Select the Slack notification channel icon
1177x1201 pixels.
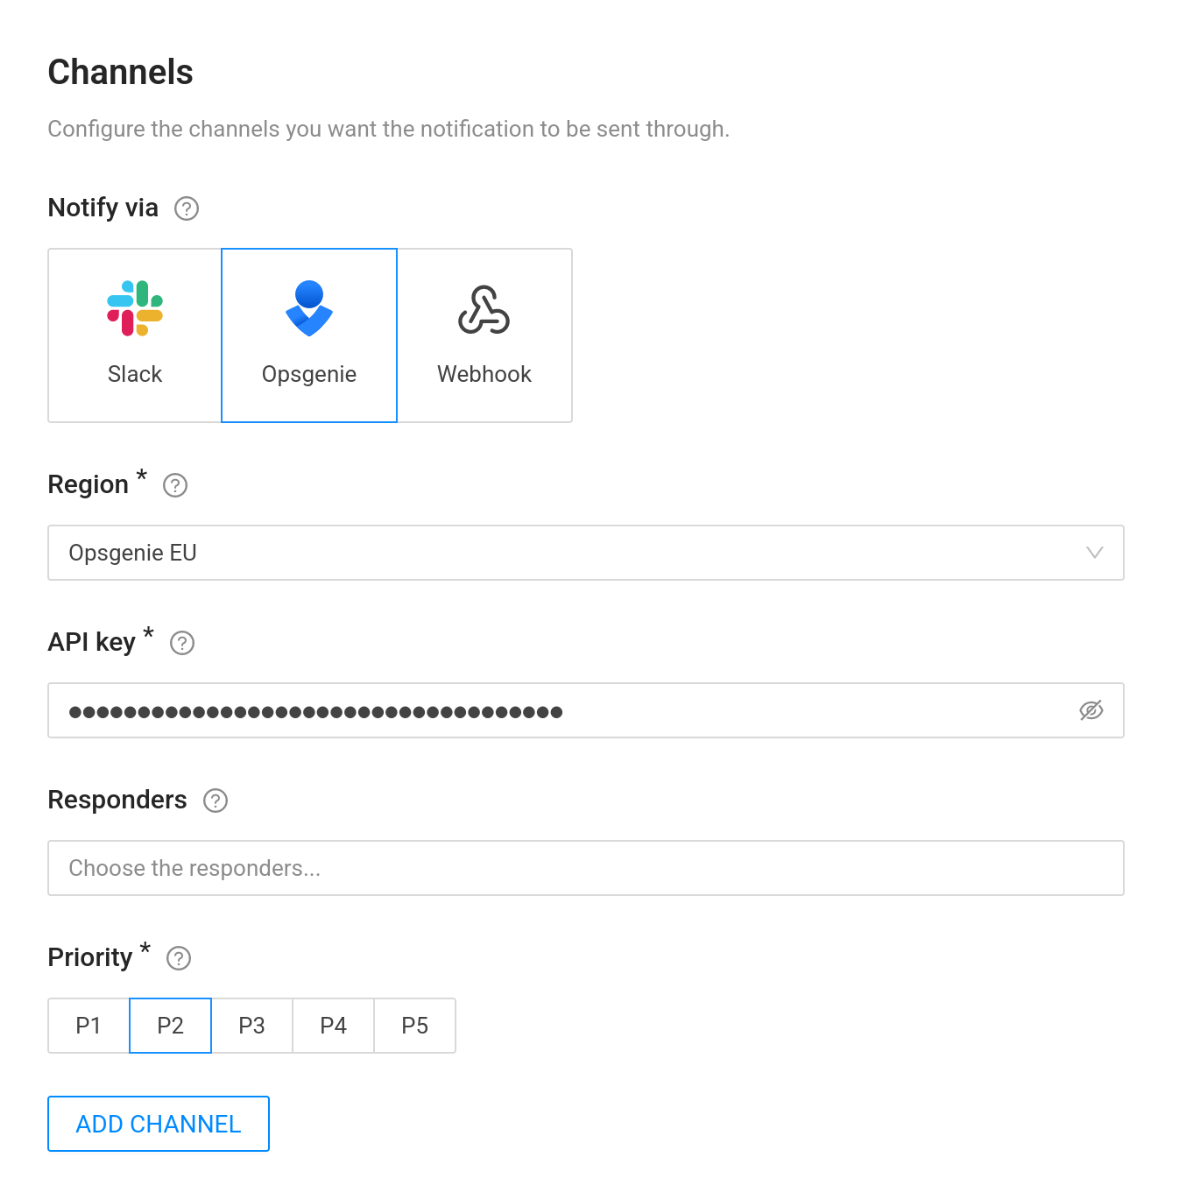[134, 308]
